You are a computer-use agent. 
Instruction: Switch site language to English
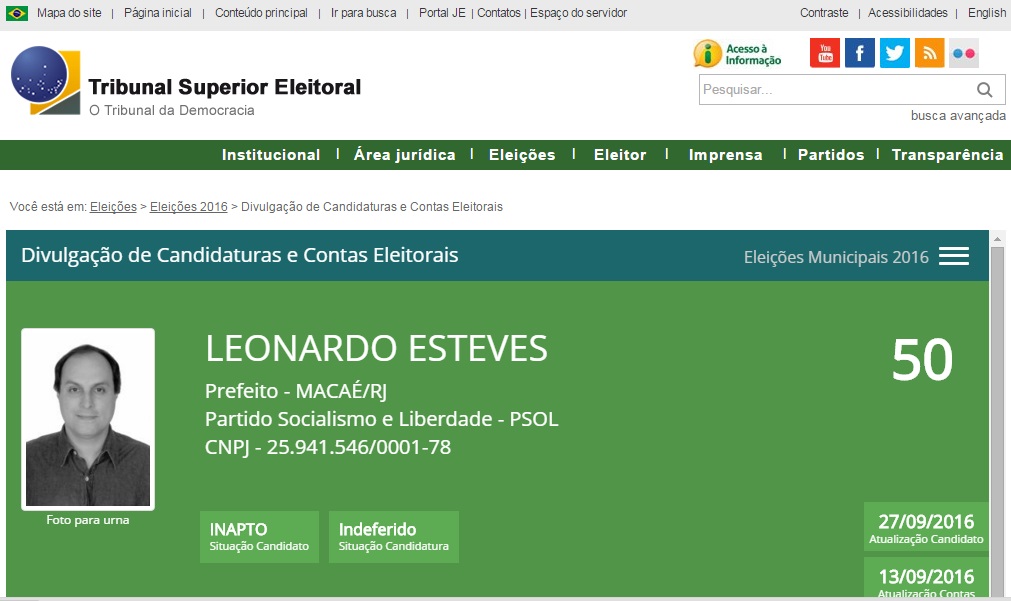[x=987, y=13]
